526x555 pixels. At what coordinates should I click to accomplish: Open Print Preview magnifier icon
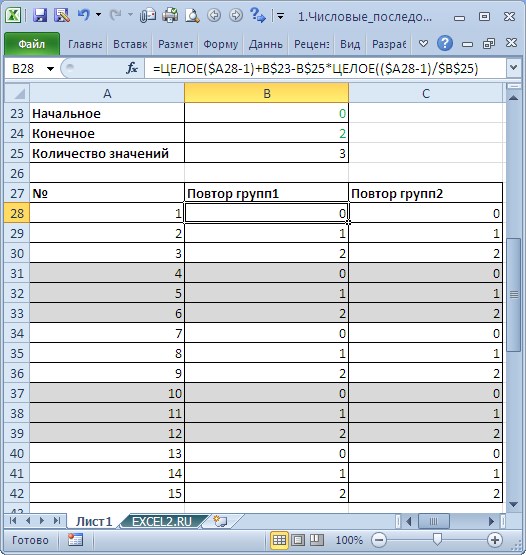pos(192,16)
